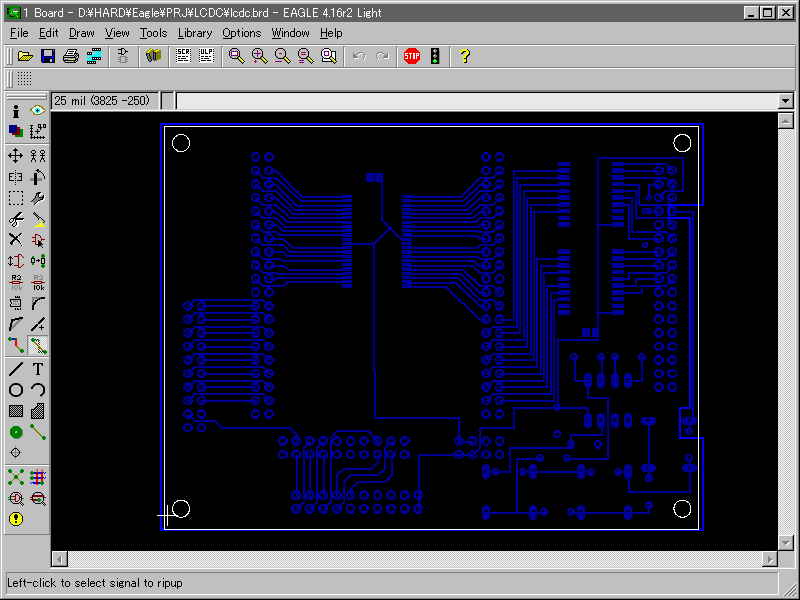Select the Route tool

click(x=16, y=345)
